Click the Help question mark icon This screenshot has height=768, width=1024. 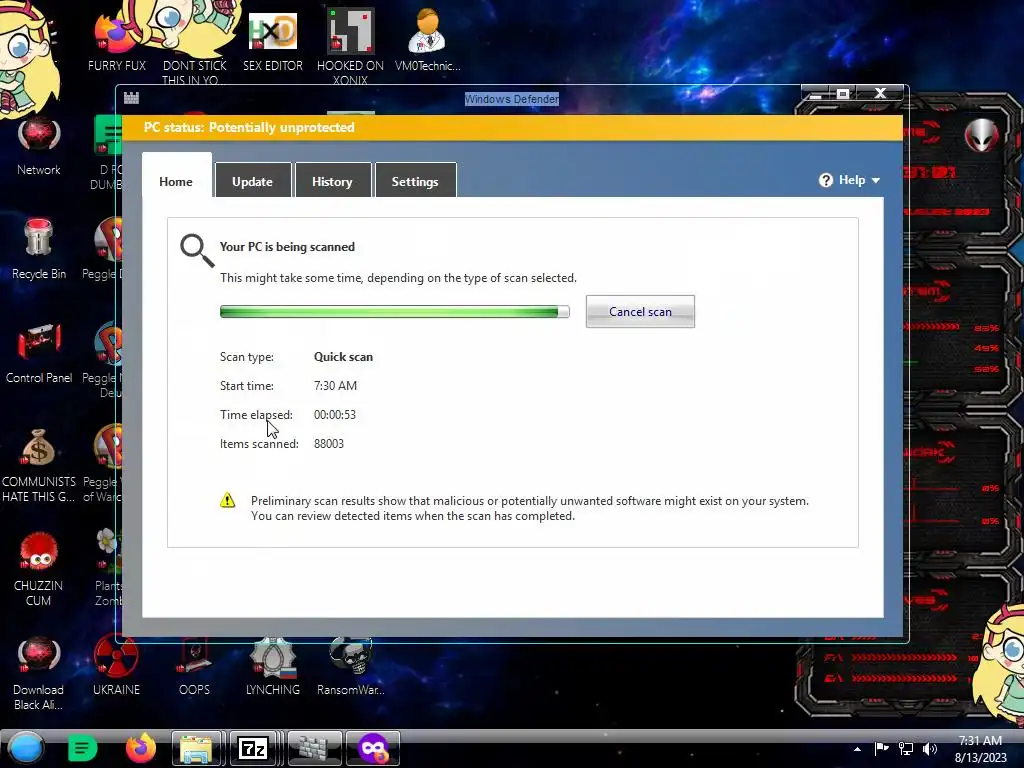coord(825,180)
